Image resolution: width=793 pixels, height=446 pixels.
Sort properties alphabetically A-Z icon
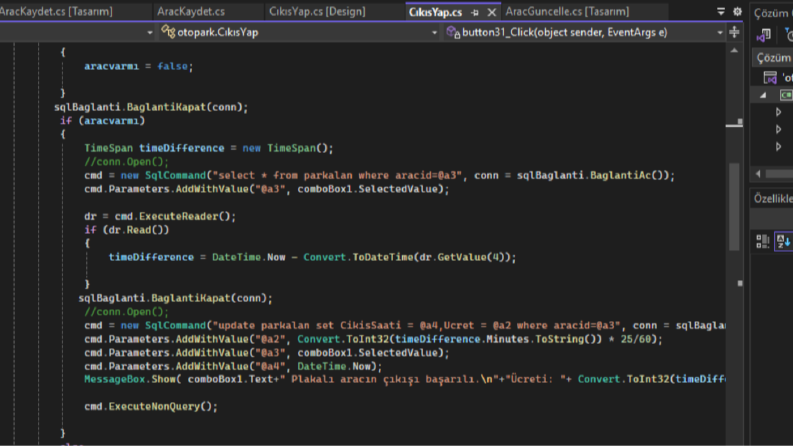pyautogui.click(x=783, y=241)
